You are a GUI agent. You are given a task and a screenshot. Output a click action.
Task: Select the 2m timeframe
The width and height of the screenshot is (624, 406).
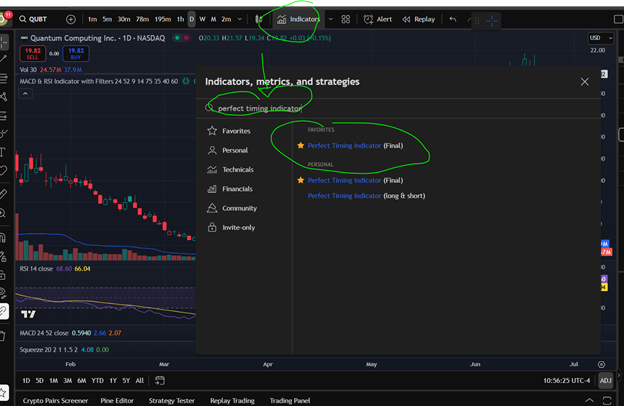[226, 19]
